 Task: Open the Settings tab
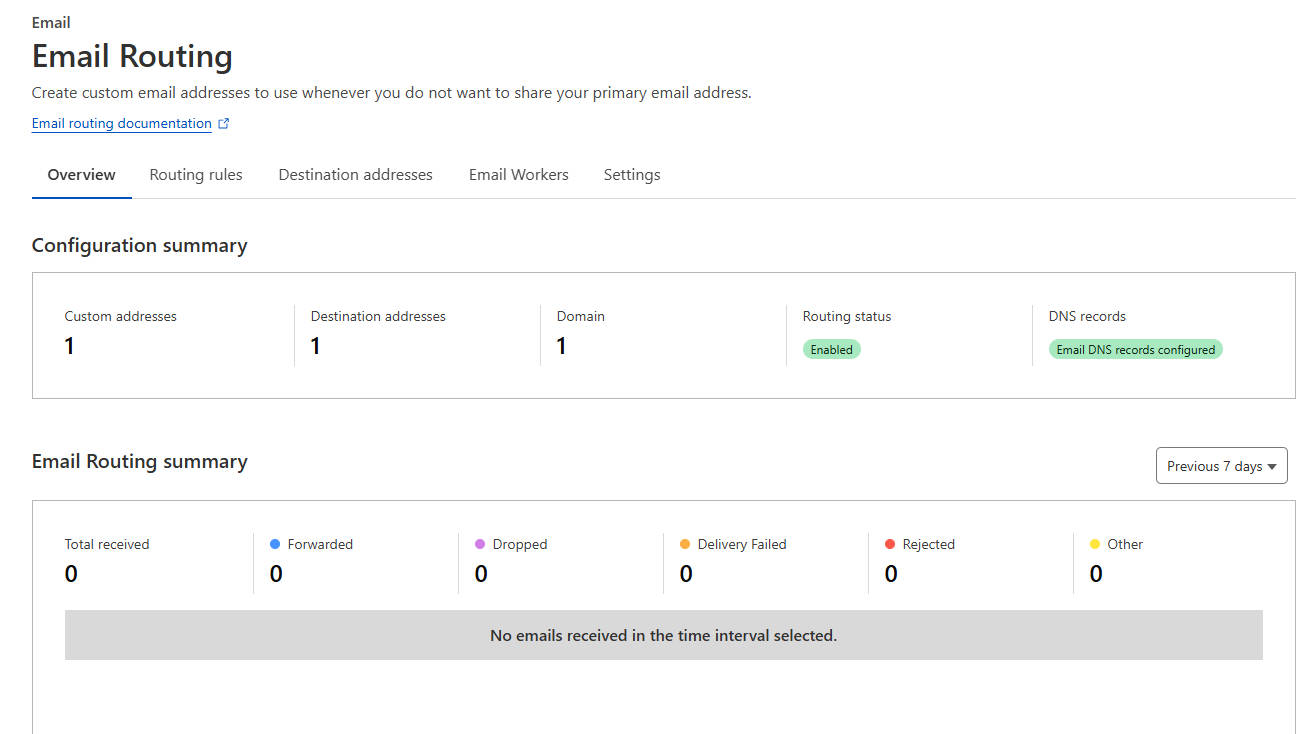pyautogui.click(x=632, y=175)
